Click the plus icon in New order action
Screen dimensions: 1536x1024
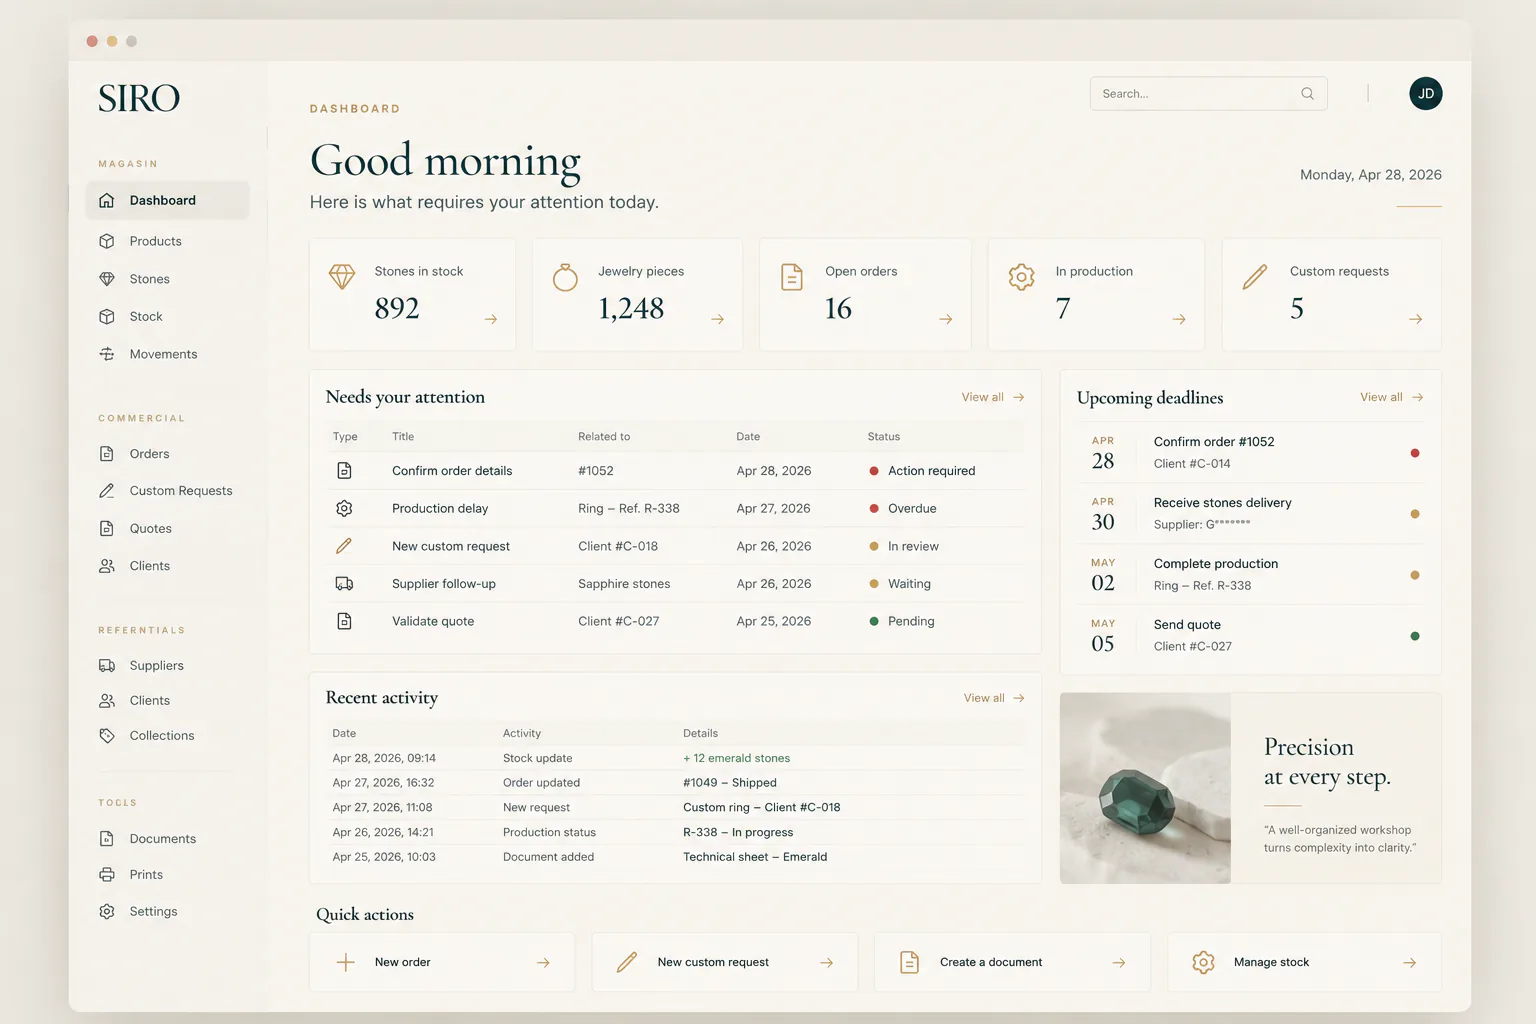tap(345, 963)
